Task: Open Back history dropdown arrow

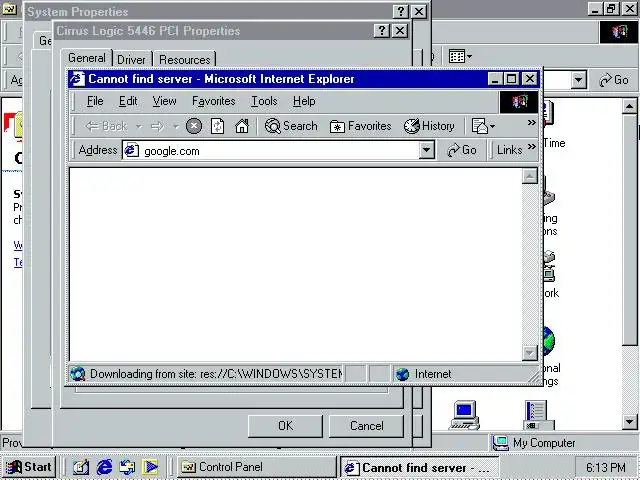Action: [x=139, y=127]
